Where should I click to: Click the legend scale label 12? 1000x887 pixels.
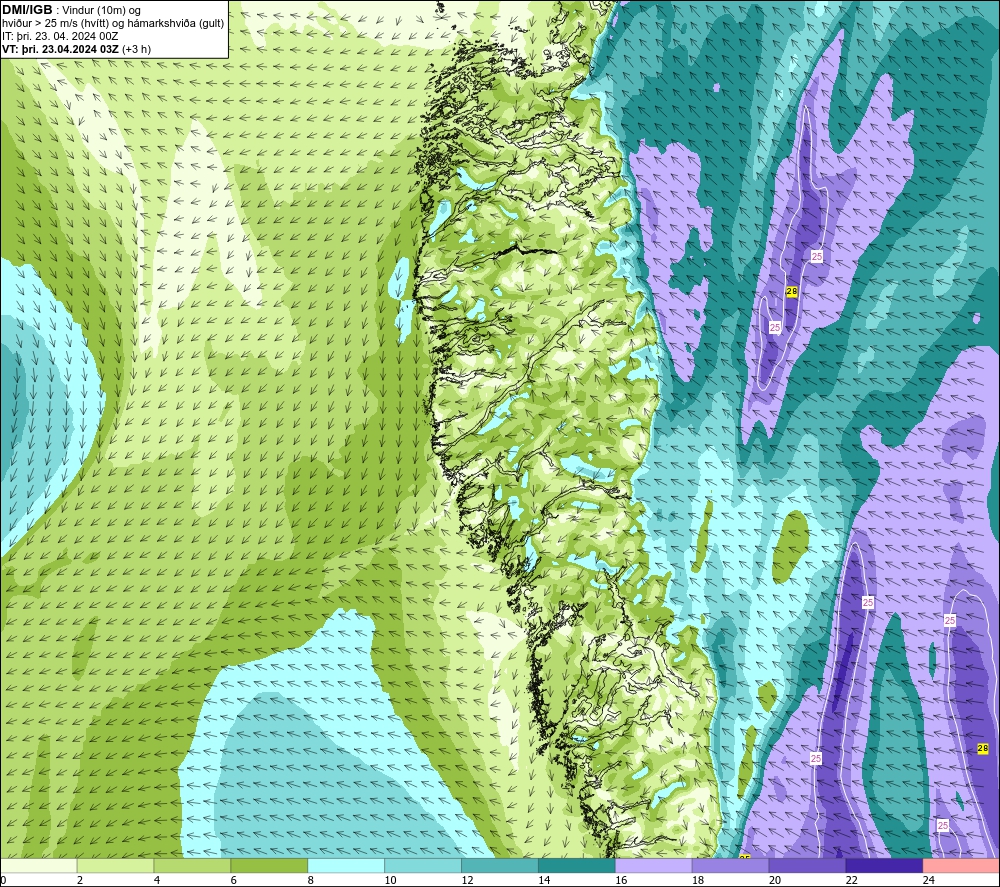[467, 880]
